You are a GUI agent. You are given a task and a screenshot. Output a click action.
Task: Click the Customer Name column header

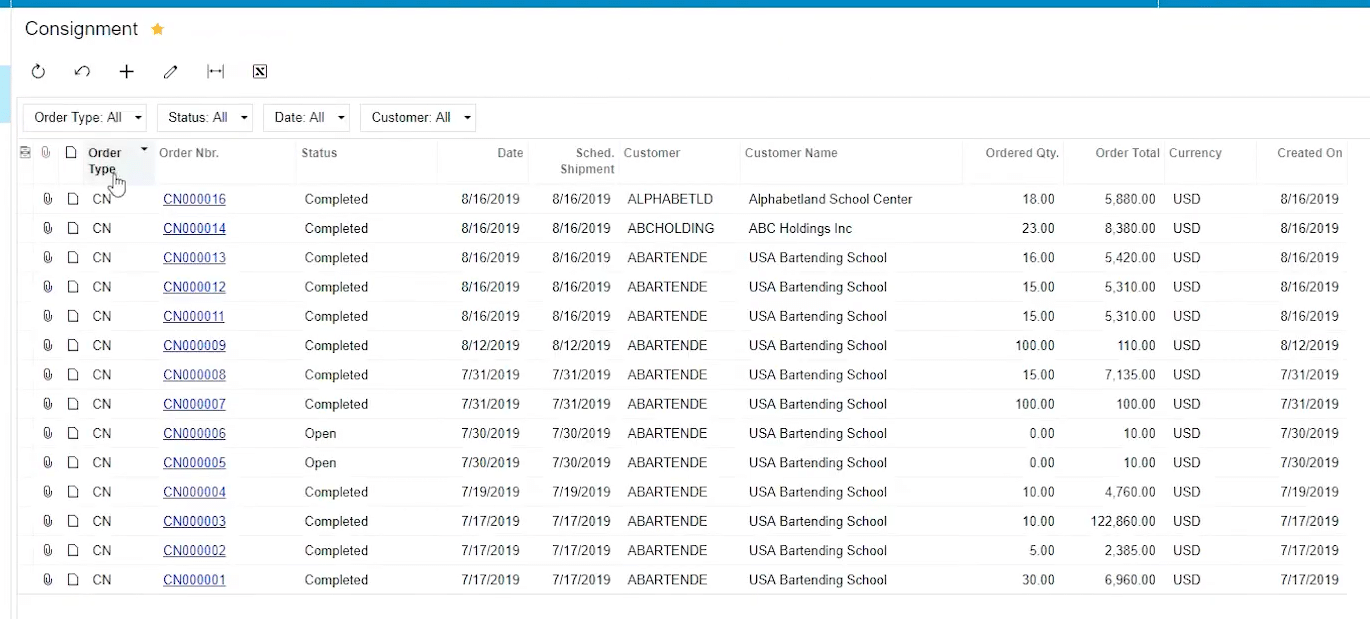tap(791, 153)
